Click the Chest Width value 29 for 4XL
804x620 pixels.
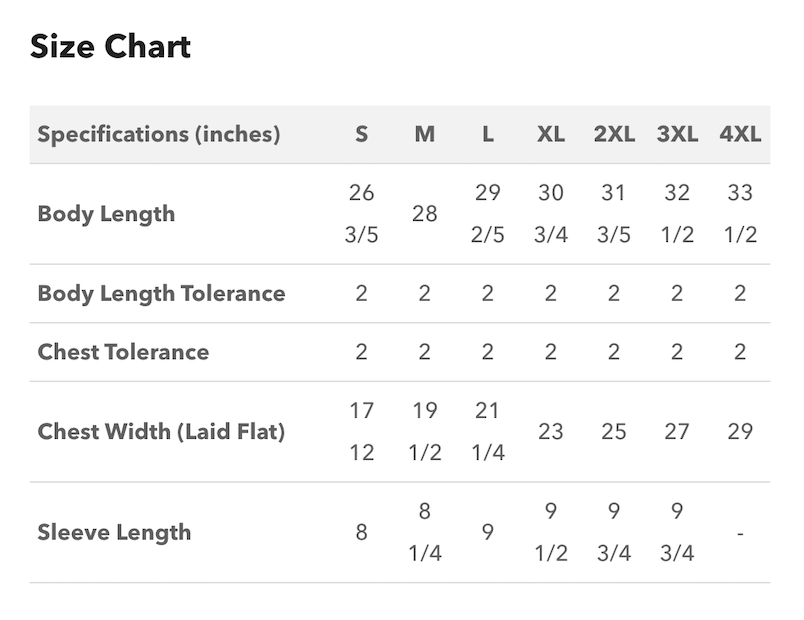tap(740, 432)
